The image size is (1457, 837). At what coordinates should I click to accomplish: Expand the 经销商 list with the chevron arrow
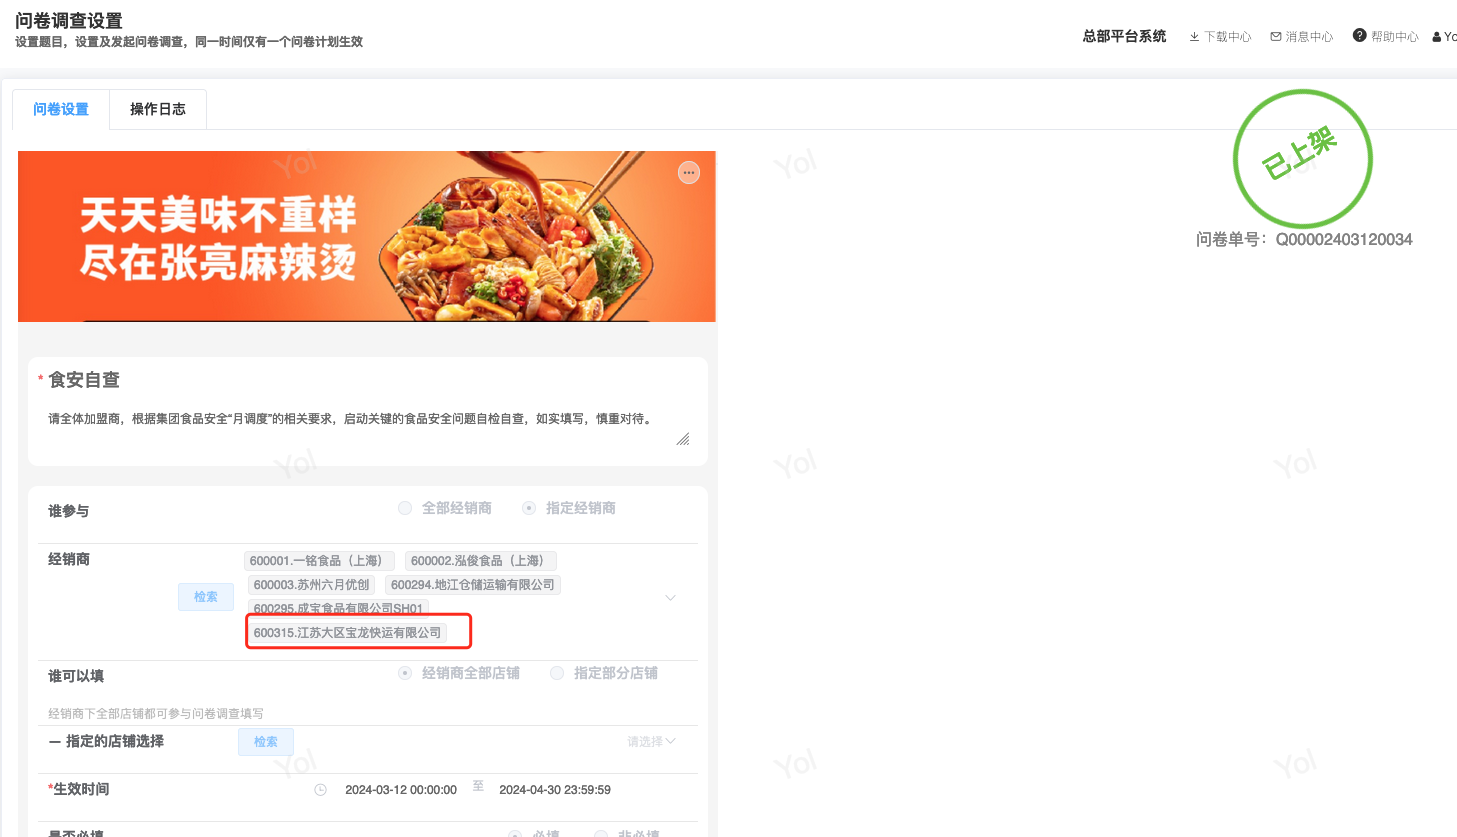670,597
